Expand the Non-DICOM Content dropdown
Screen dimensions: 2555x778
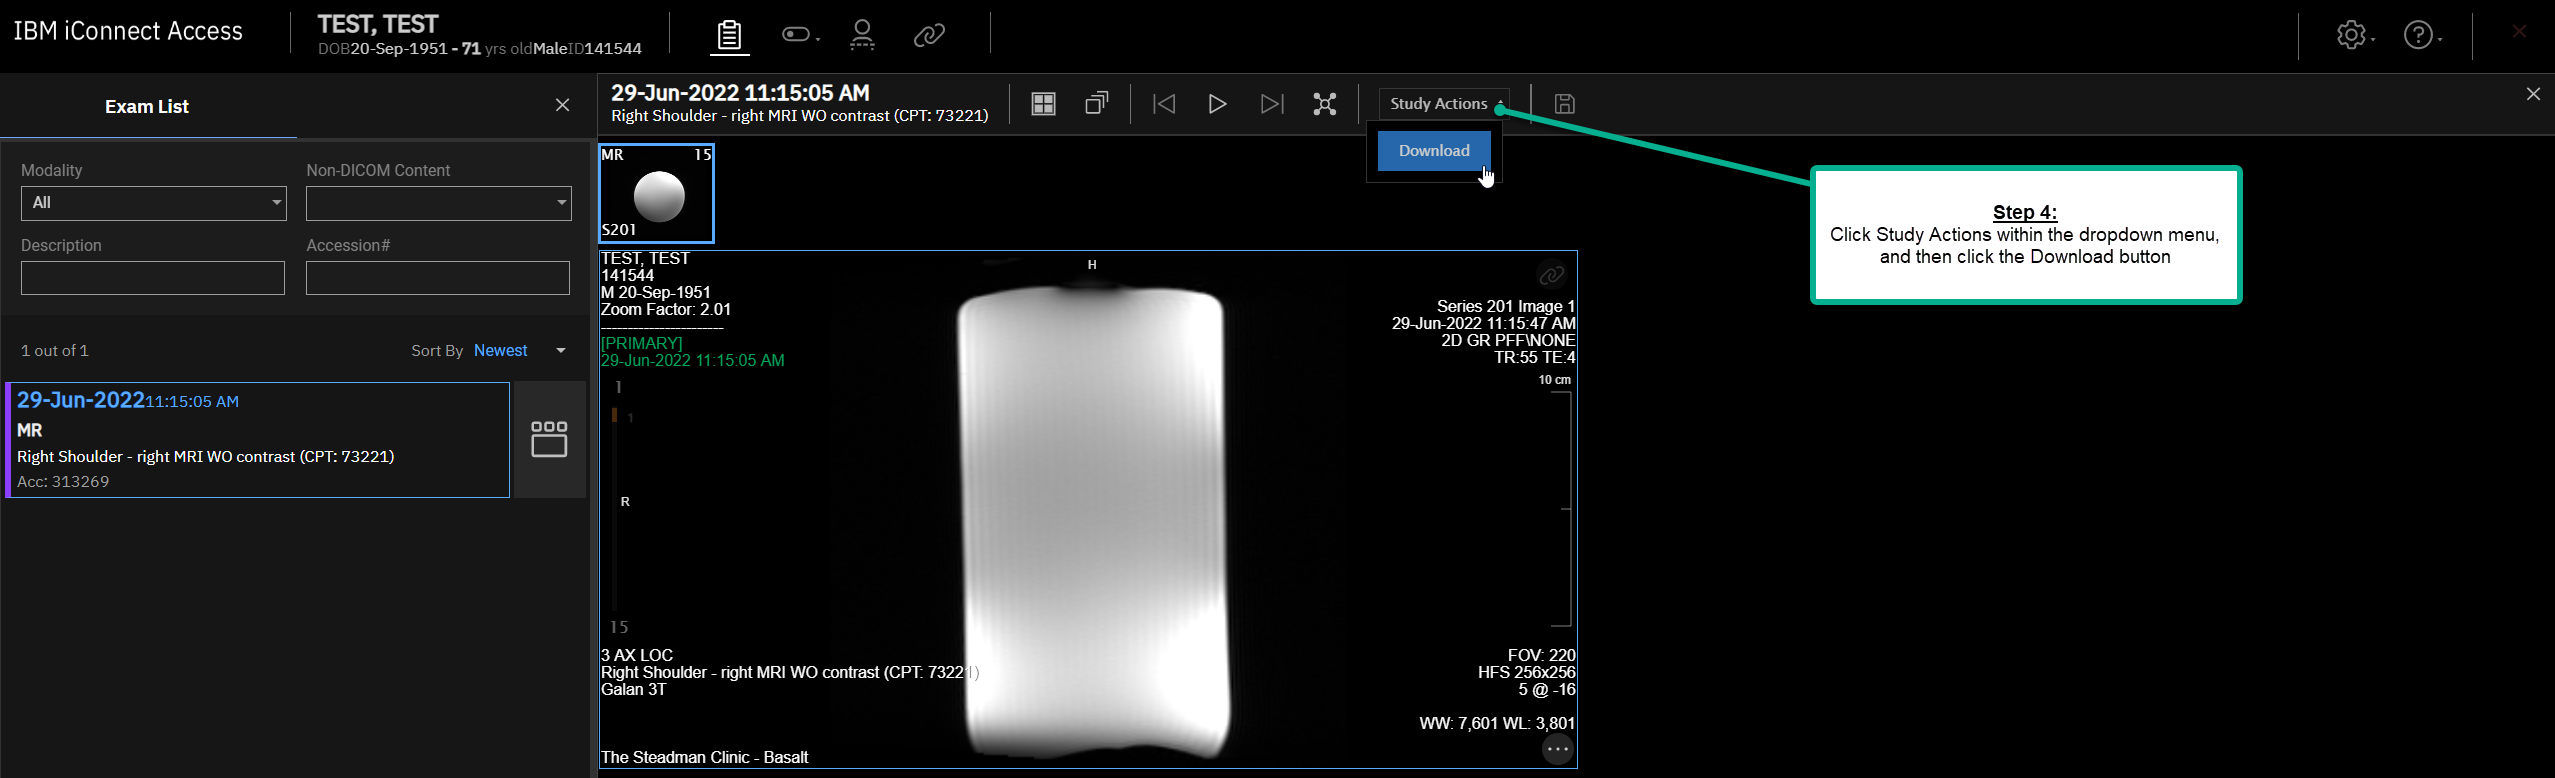[438, 203]
